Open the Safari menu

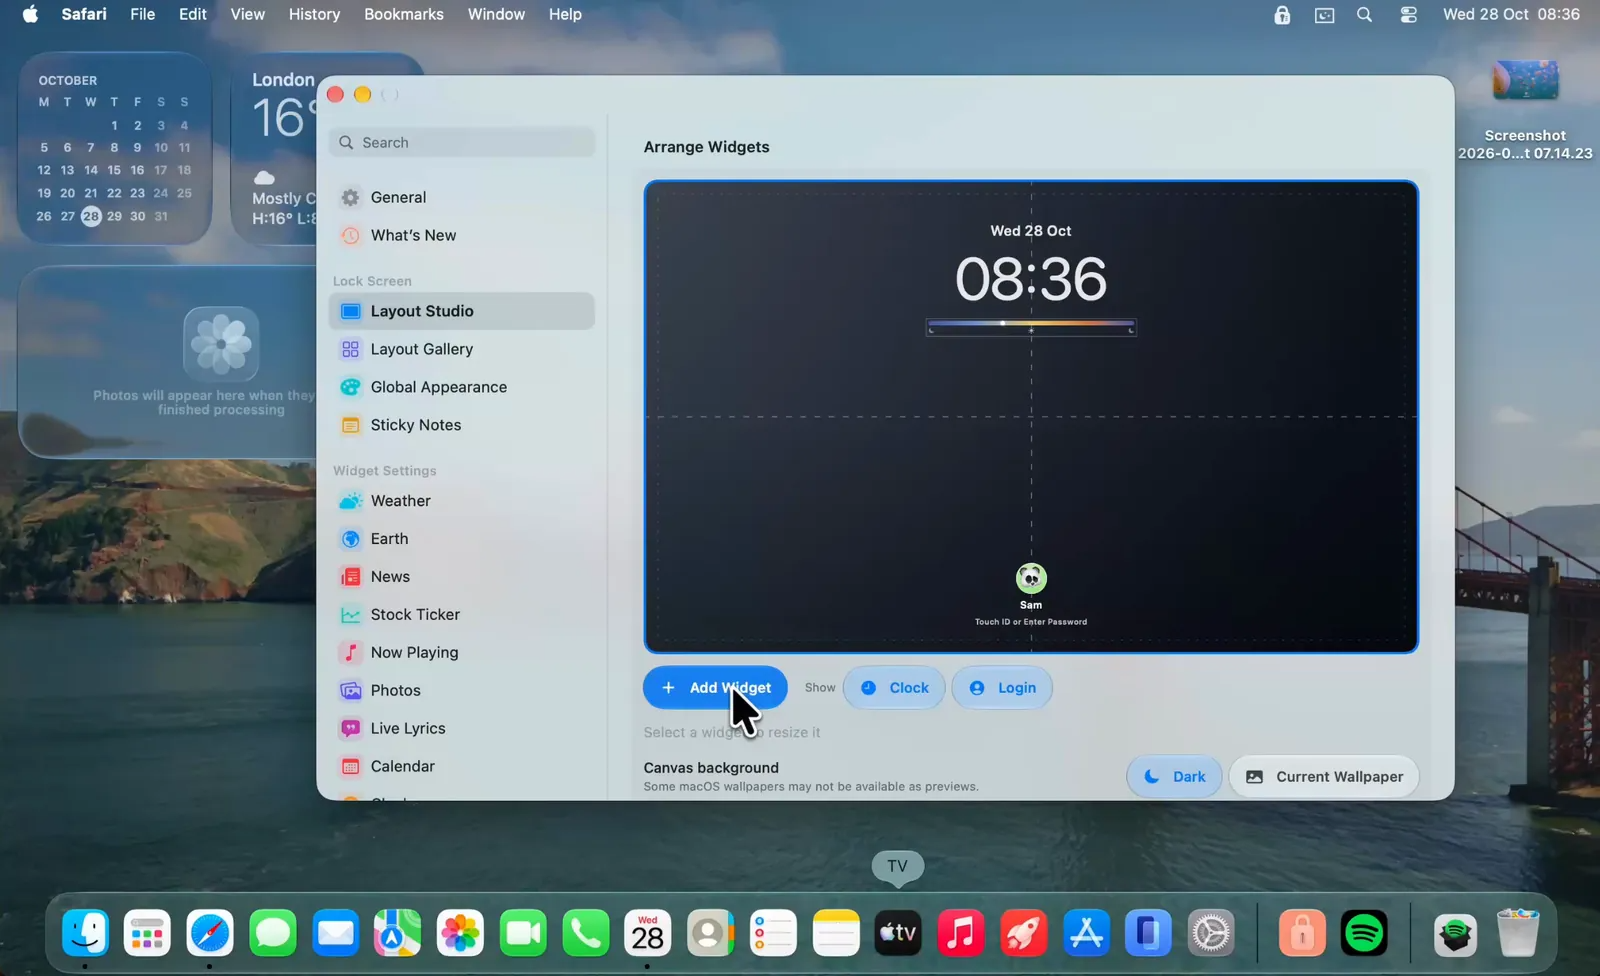(84, 14)
